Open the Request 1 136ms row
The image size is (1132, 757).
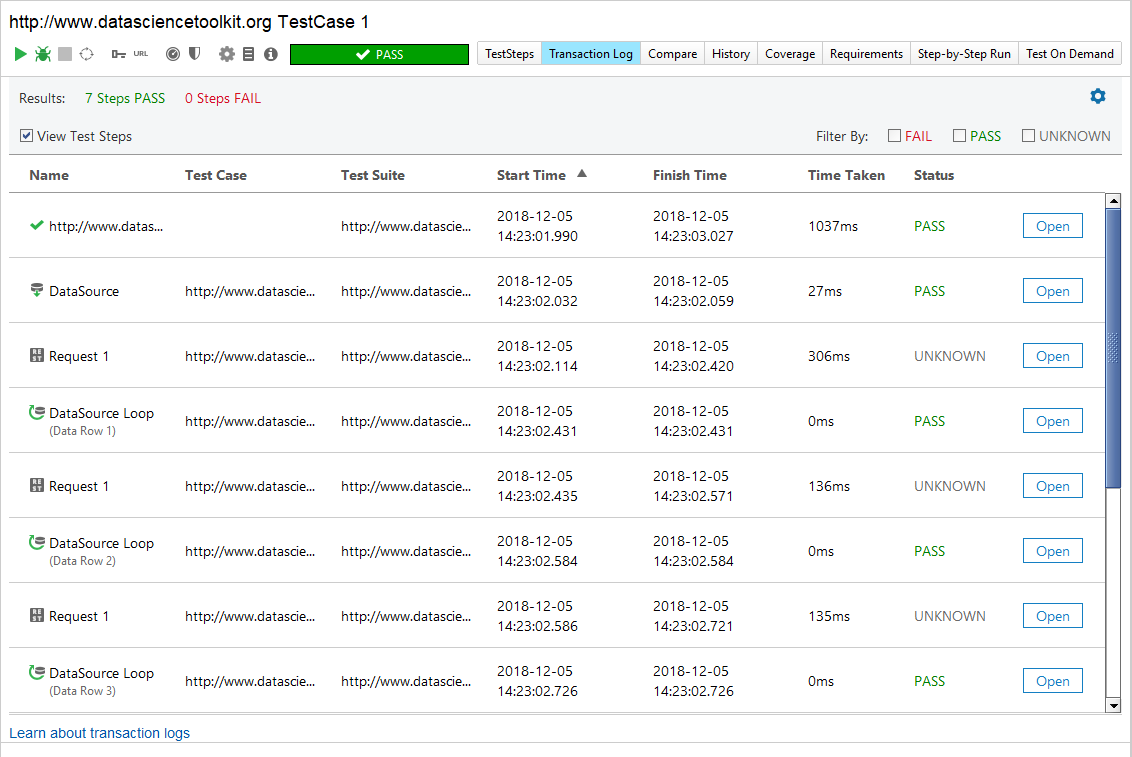(1053, 486)
